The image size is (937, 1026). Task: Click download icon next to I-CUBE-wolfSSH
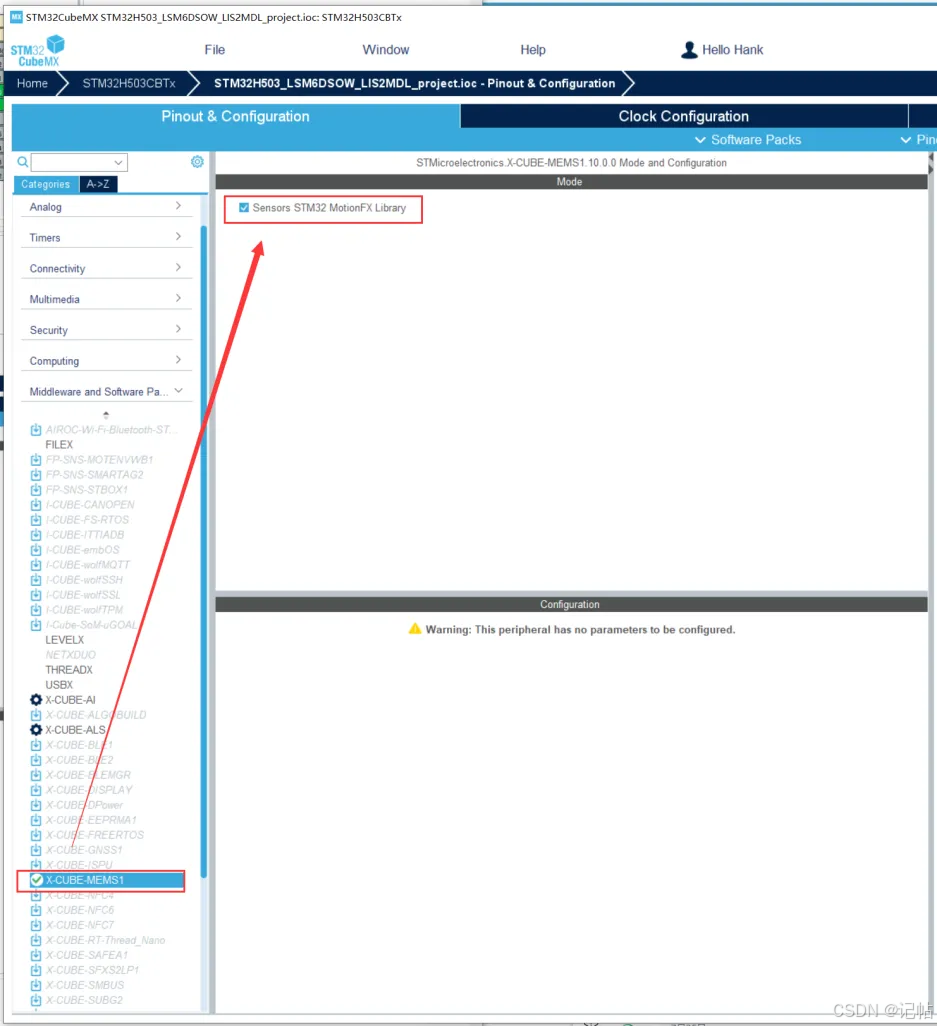(x=36, y=580)
